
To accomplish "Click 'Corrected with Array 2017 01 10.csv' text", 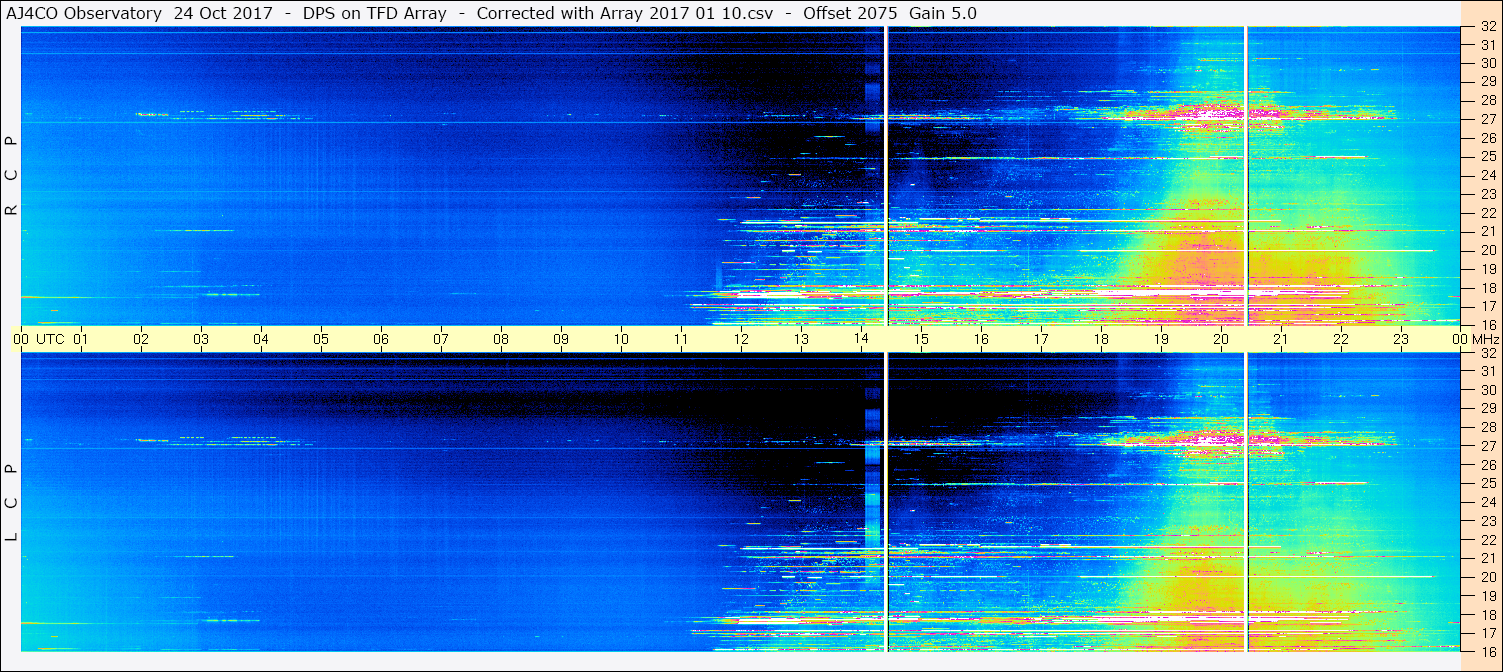I will pos(625,13).
